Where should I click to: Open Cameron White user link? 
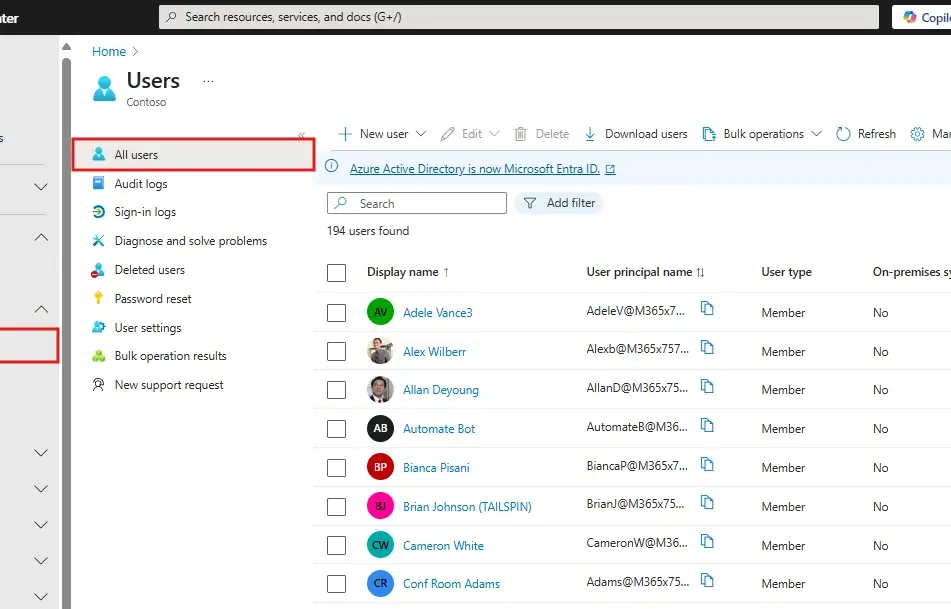point(443,545)
